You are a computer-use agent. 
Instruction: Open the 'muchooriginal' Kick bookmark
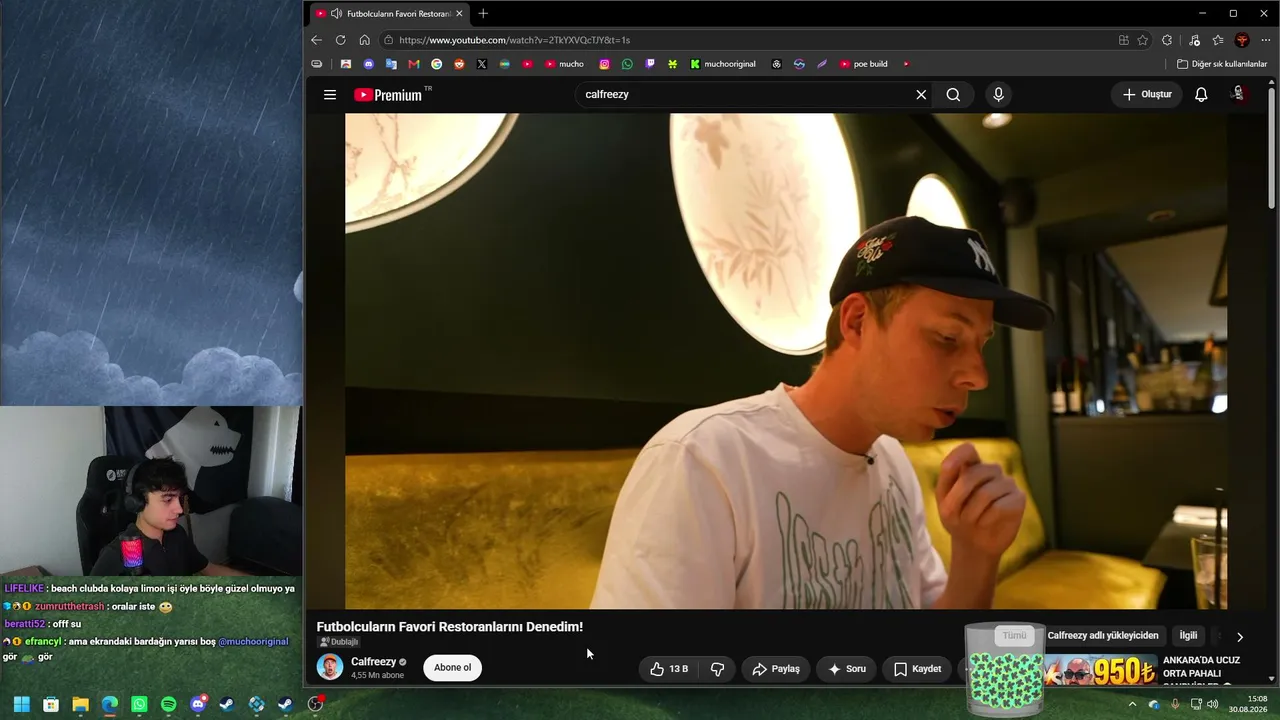723,64
